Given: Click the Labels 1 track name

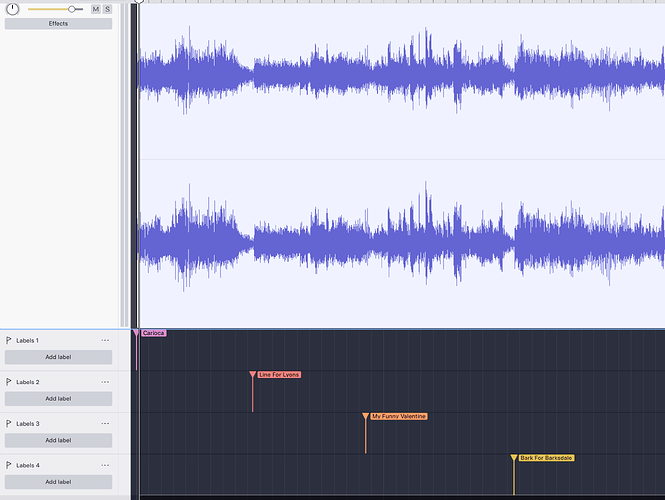Looking at the screenshot, I should click(28, 340).
